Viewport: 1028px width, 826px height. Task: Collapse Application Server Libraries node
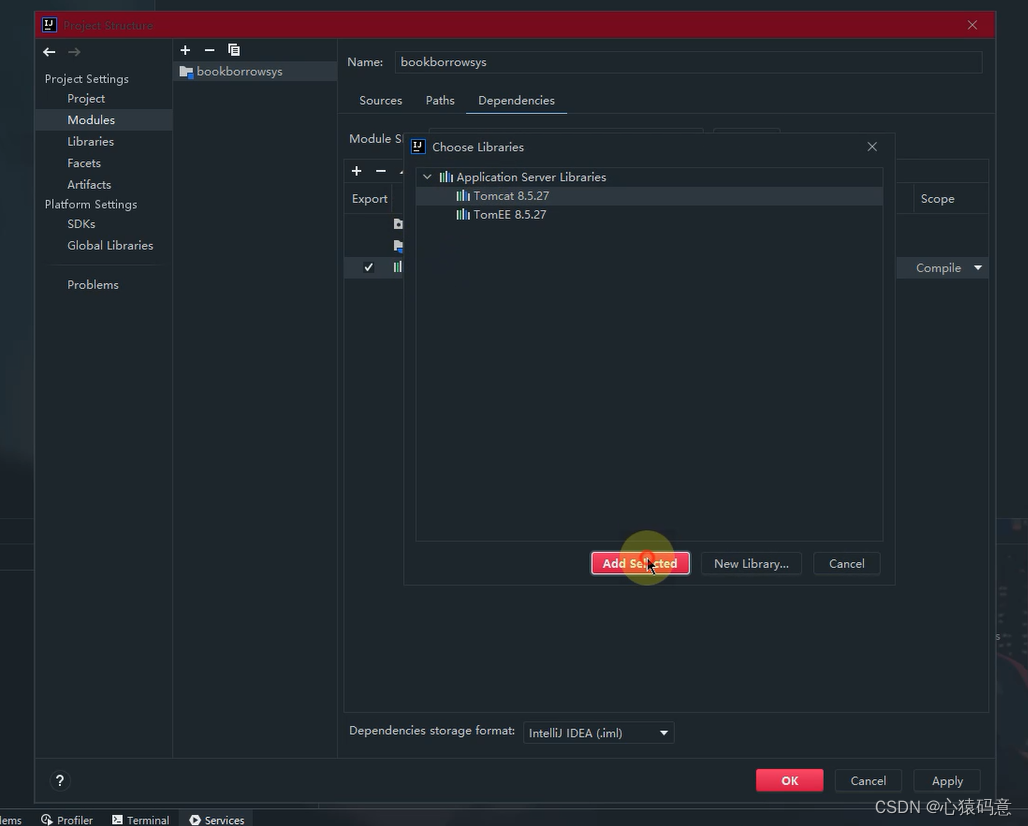click(427, 177)
